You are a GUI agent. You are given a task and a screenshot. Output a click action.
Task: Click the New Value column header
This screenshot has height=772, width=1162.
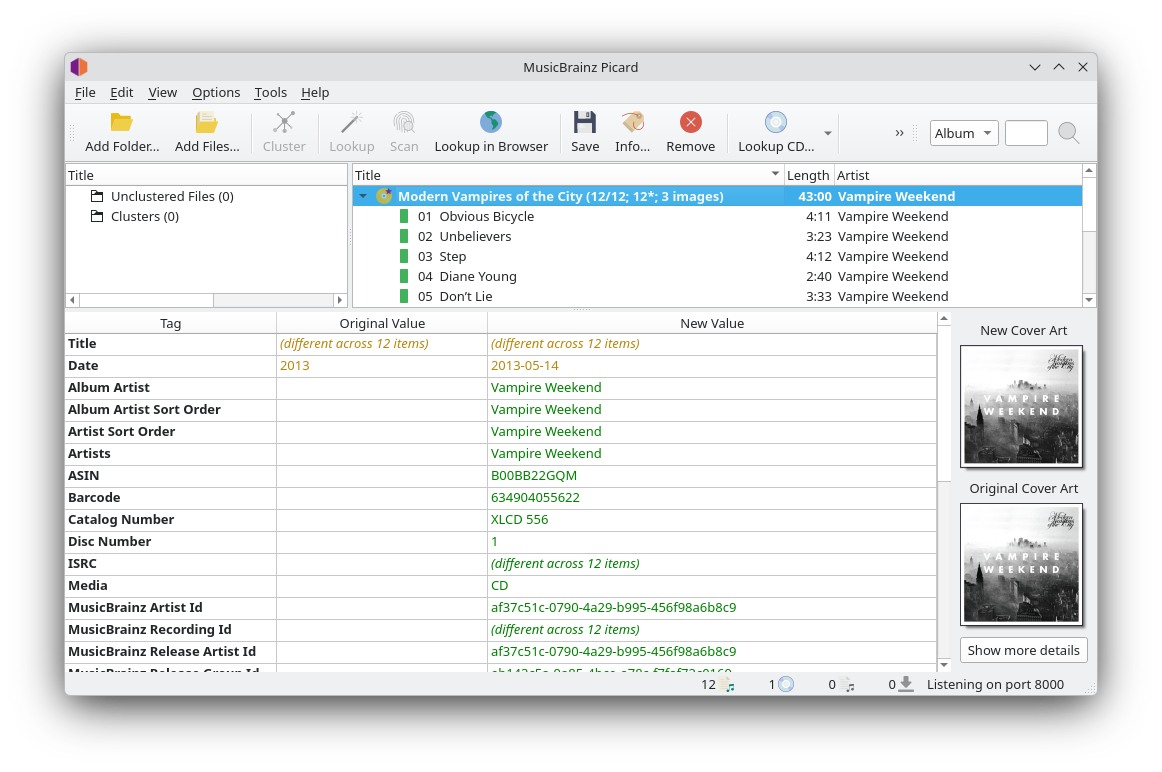coord(712,323)
